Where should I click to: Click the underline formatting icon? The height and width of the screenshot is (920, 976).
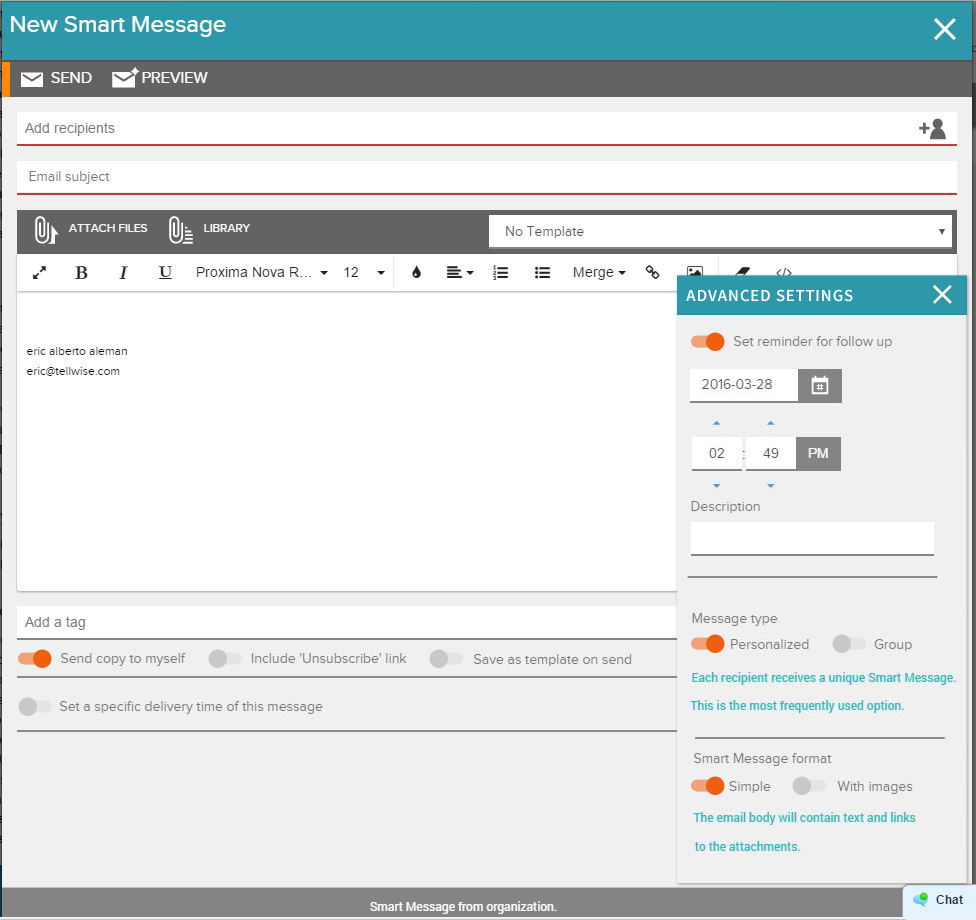165,273
